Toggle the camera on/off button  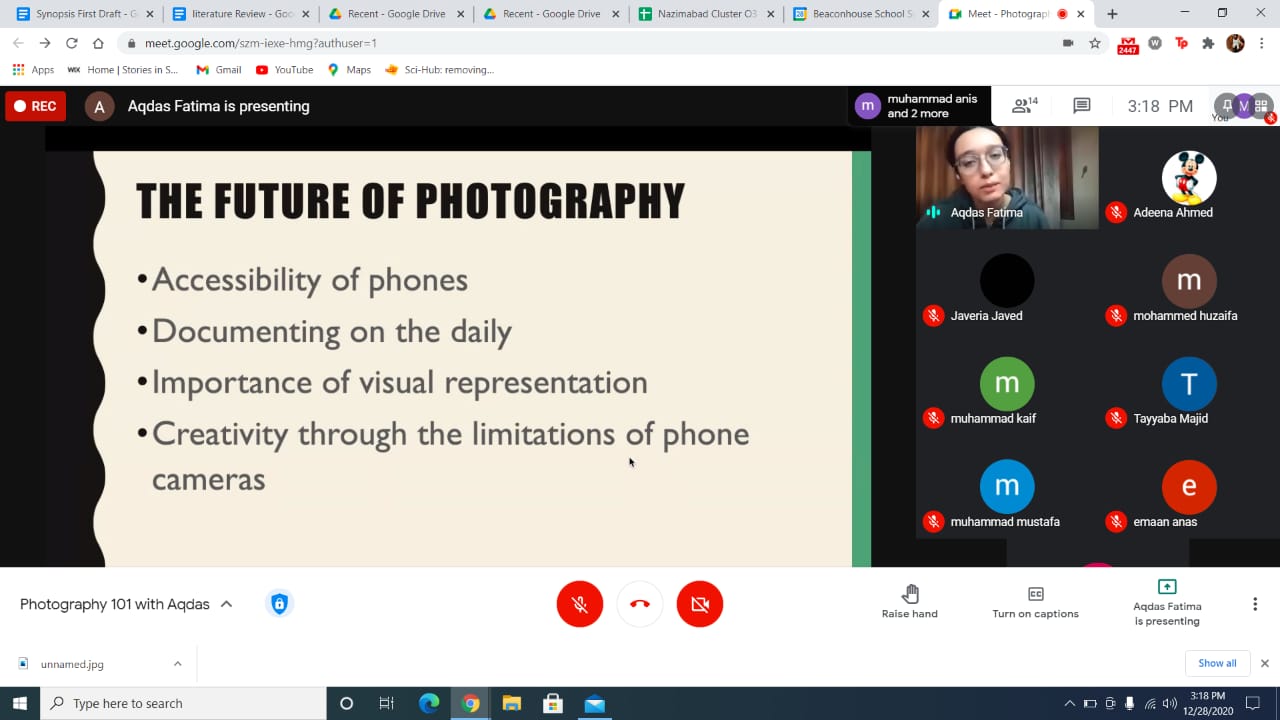click(699, 604)
